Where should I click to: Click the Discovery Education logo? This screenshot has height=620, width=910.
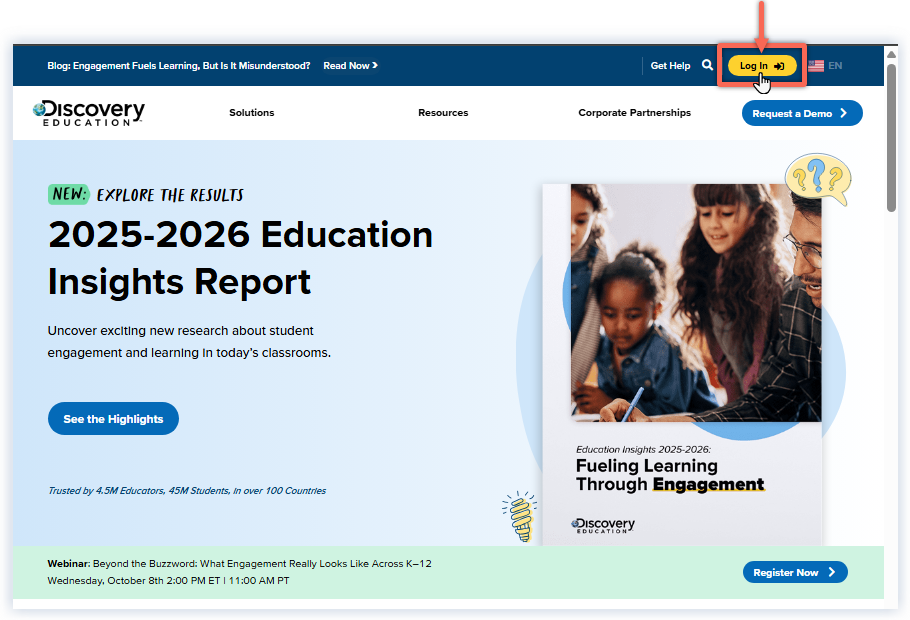coord(88,112)
